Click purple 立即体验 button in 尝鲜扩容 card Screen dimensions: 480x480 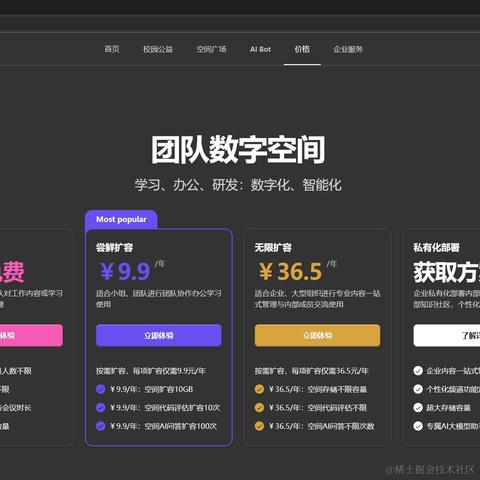[x=159, y=335]
